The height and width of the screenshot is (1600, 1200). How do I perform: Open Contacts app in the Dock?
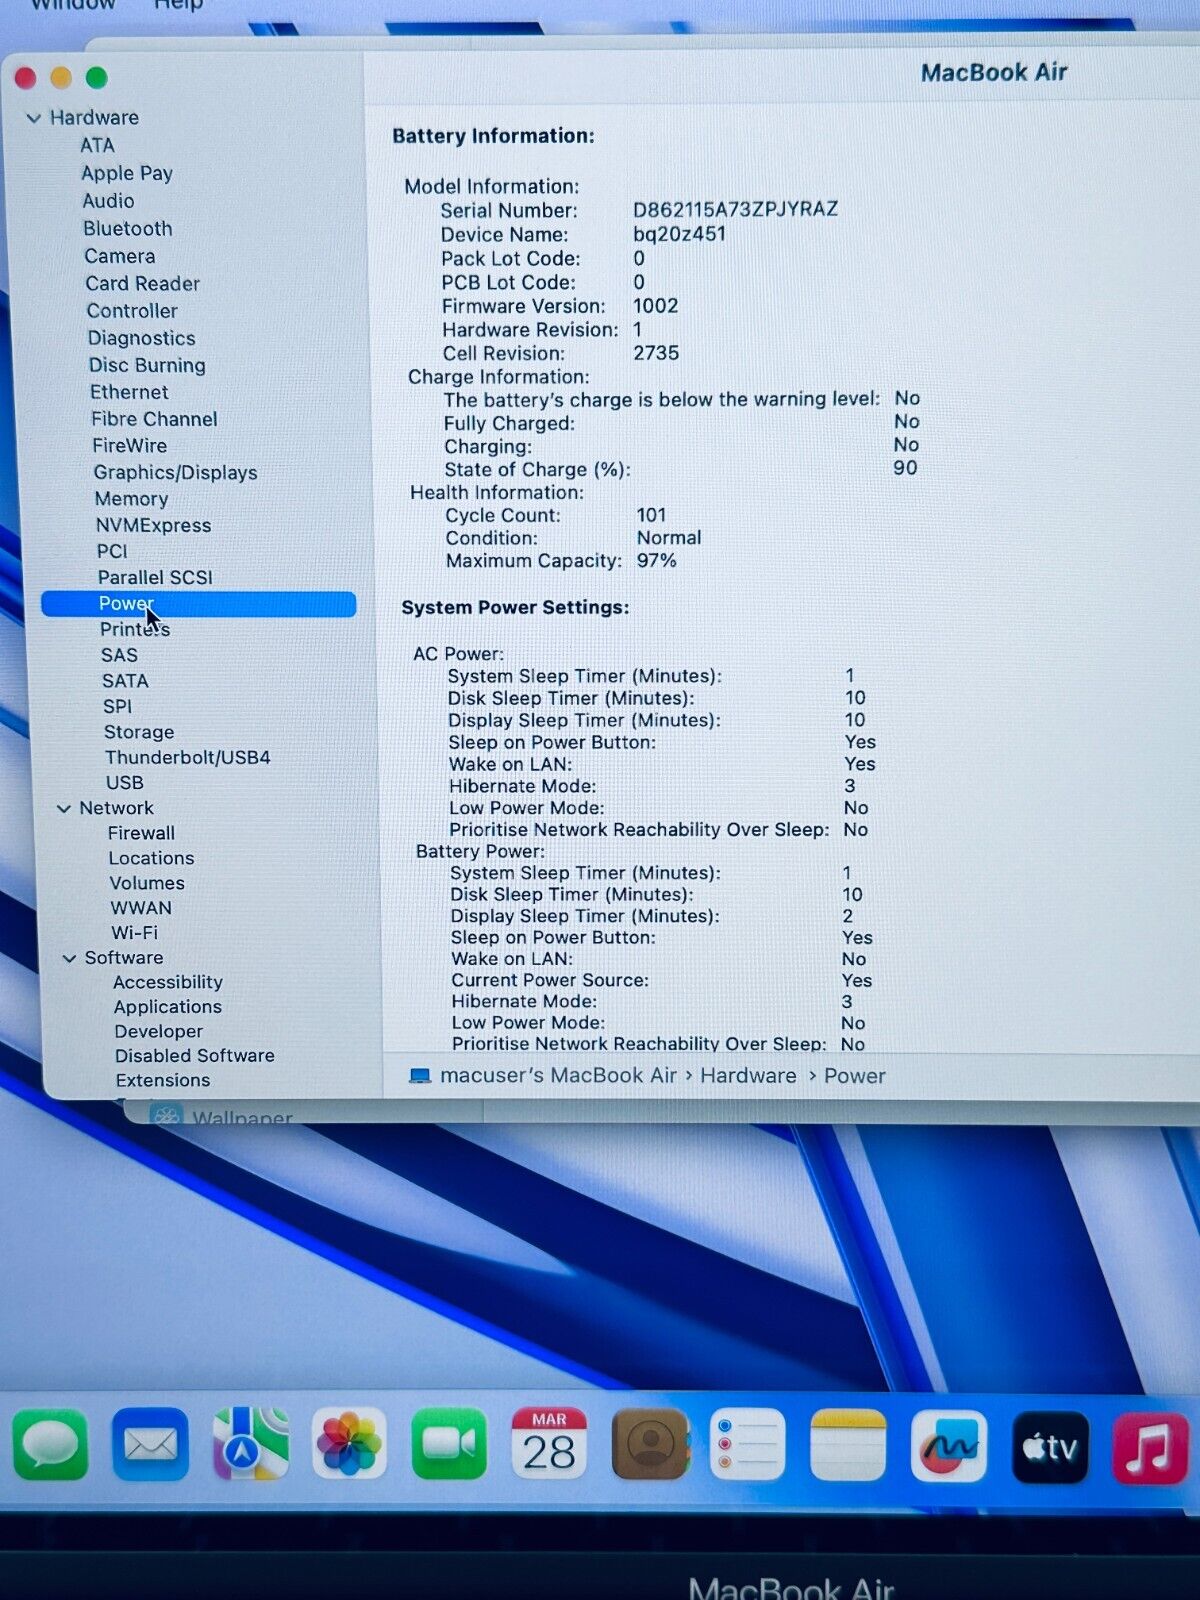[649, 1445]
